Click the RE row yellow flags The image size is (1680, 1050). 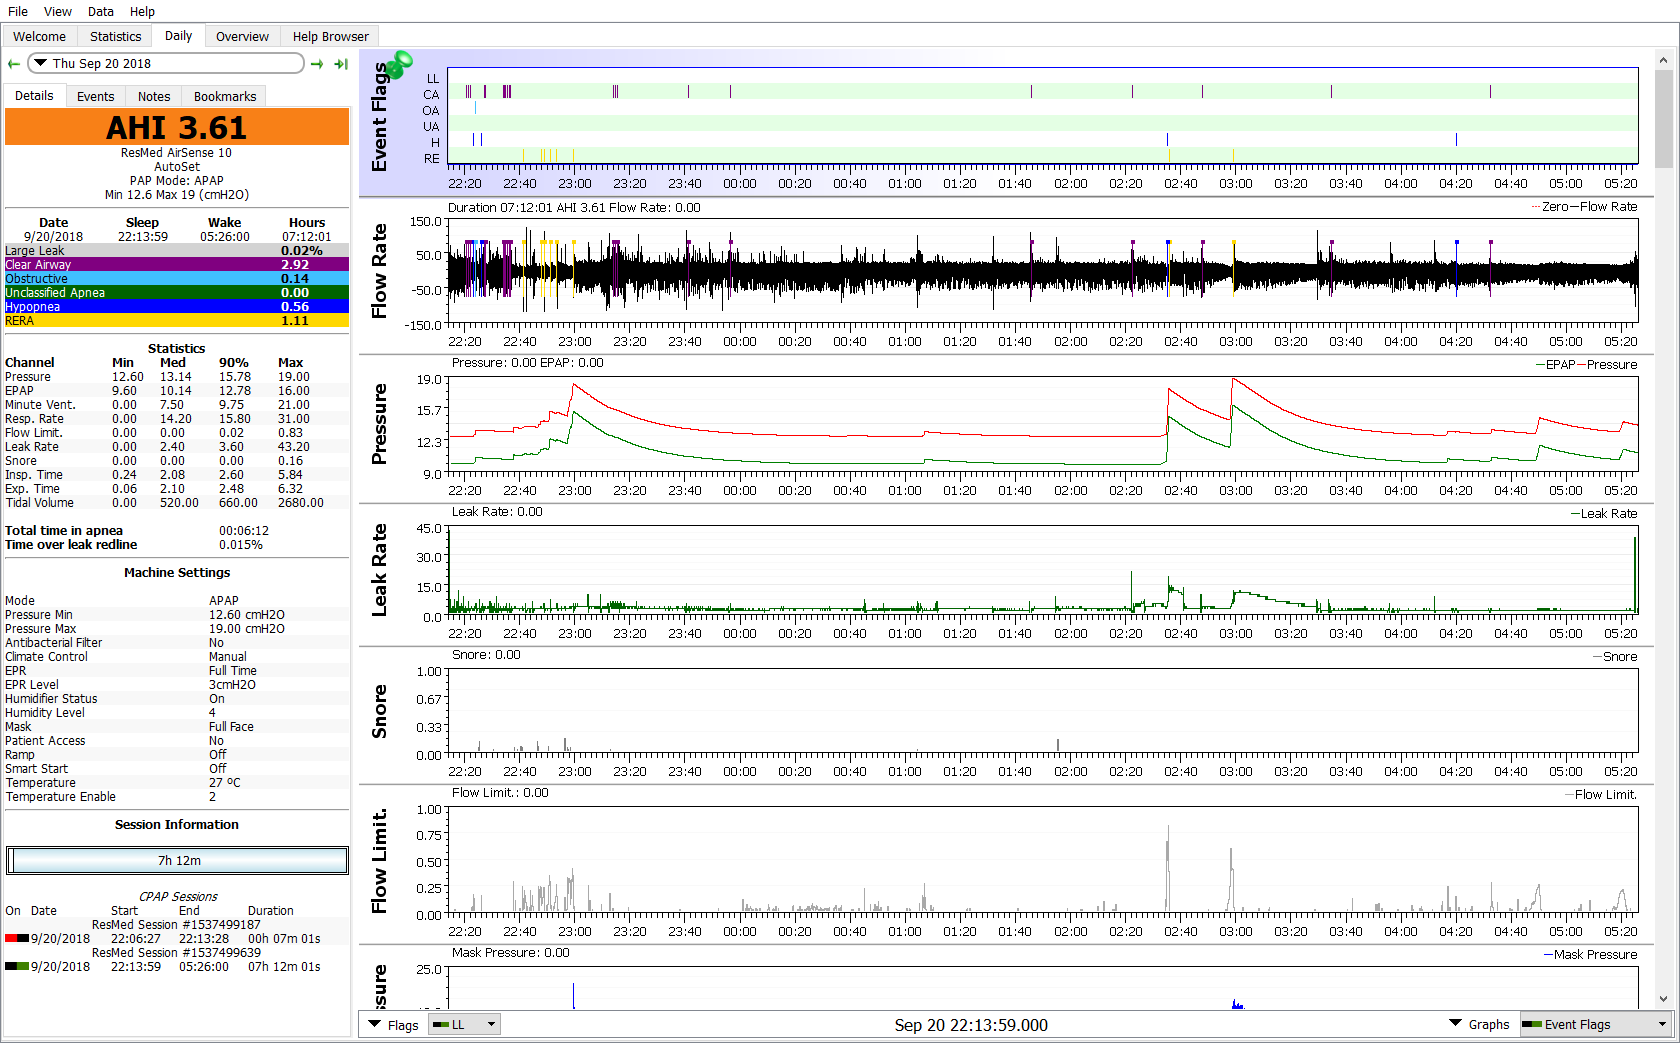(548, 156)
